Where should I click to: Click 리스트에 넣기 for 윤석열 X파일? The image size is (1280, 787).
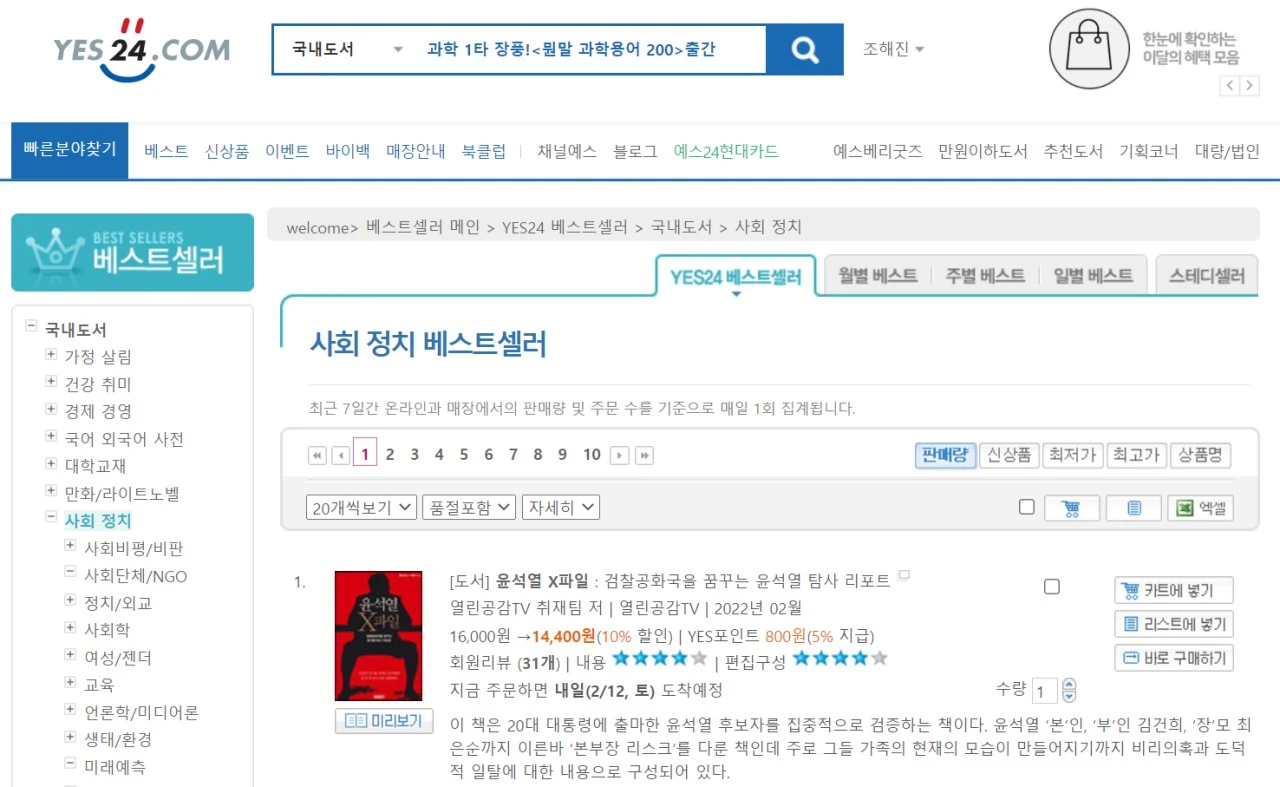point(1174,624)
